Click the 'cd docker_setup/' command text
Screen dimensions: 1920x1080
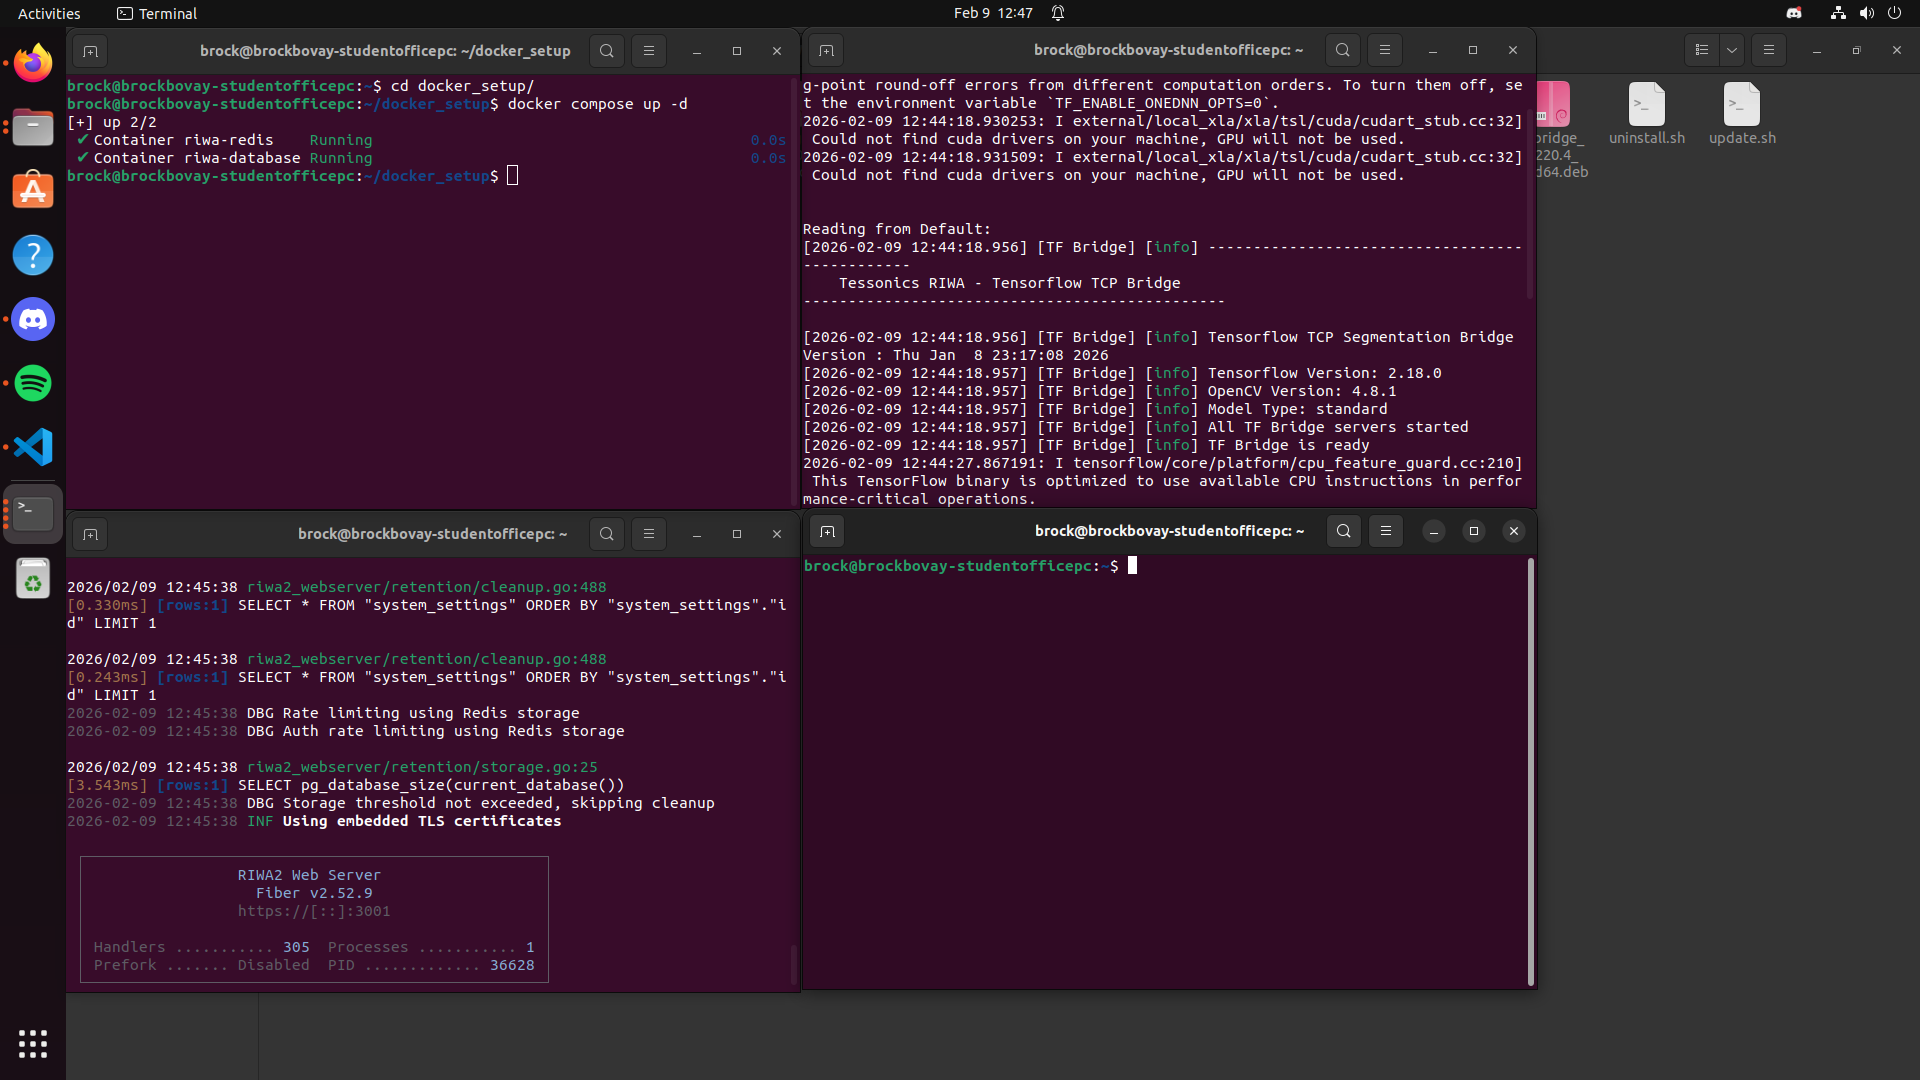(x=462, y=86)
